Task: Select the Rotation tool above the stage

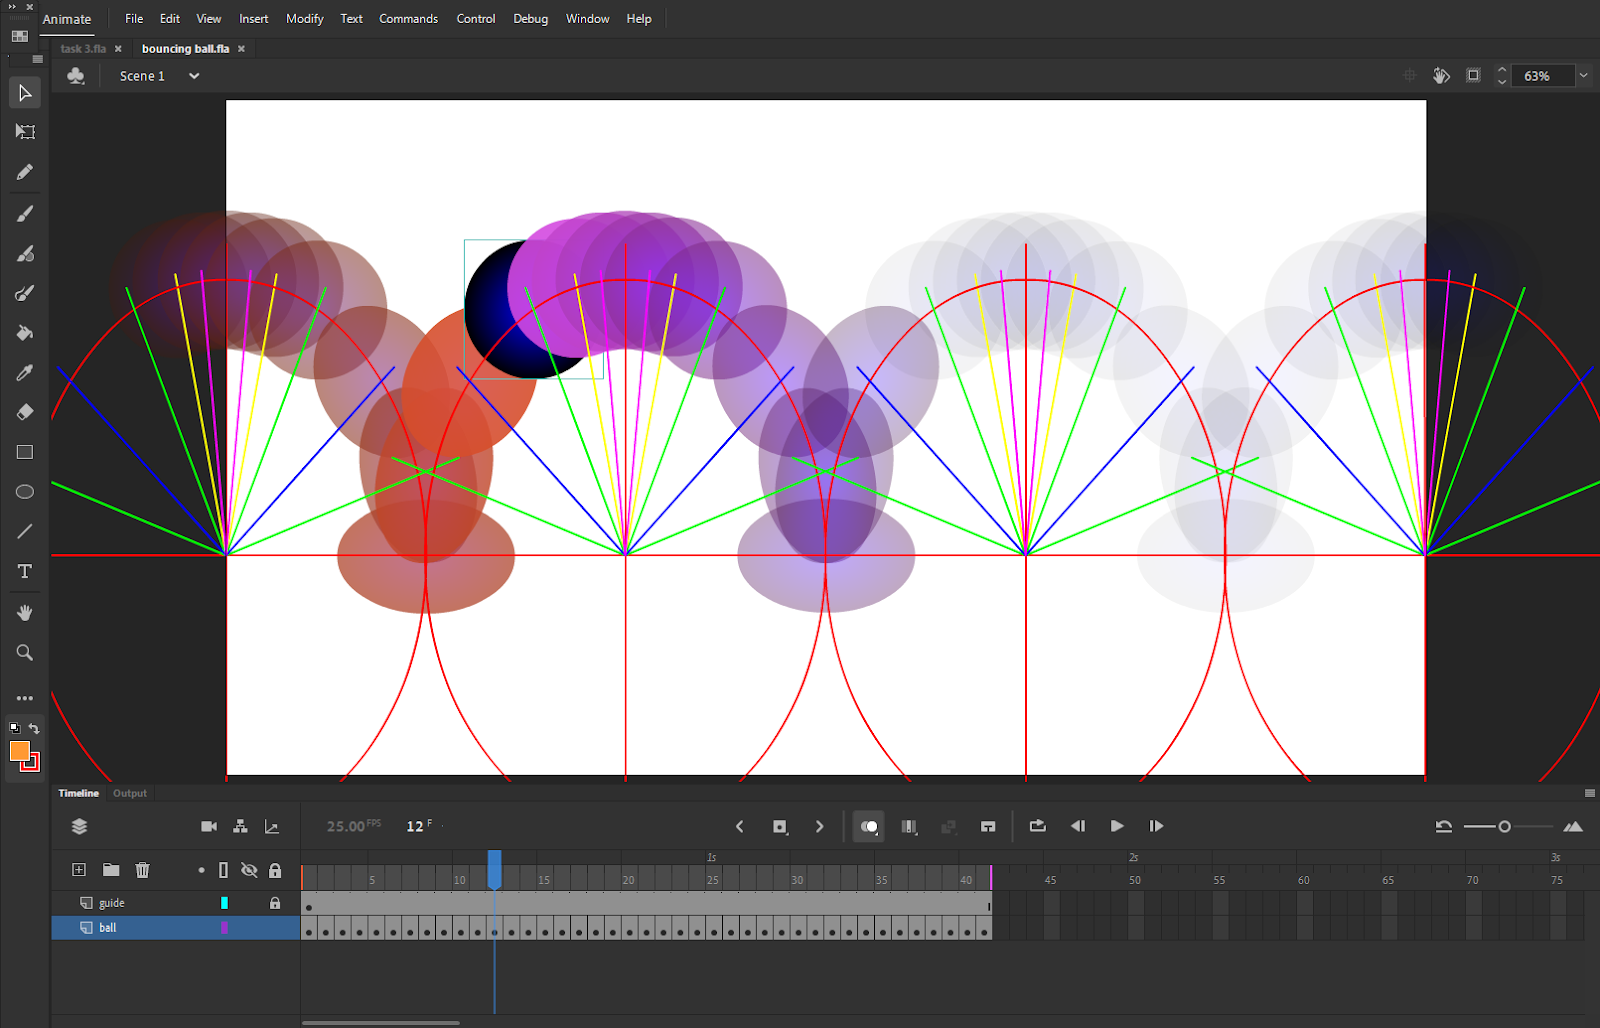Action: [x=1441, y=76]
